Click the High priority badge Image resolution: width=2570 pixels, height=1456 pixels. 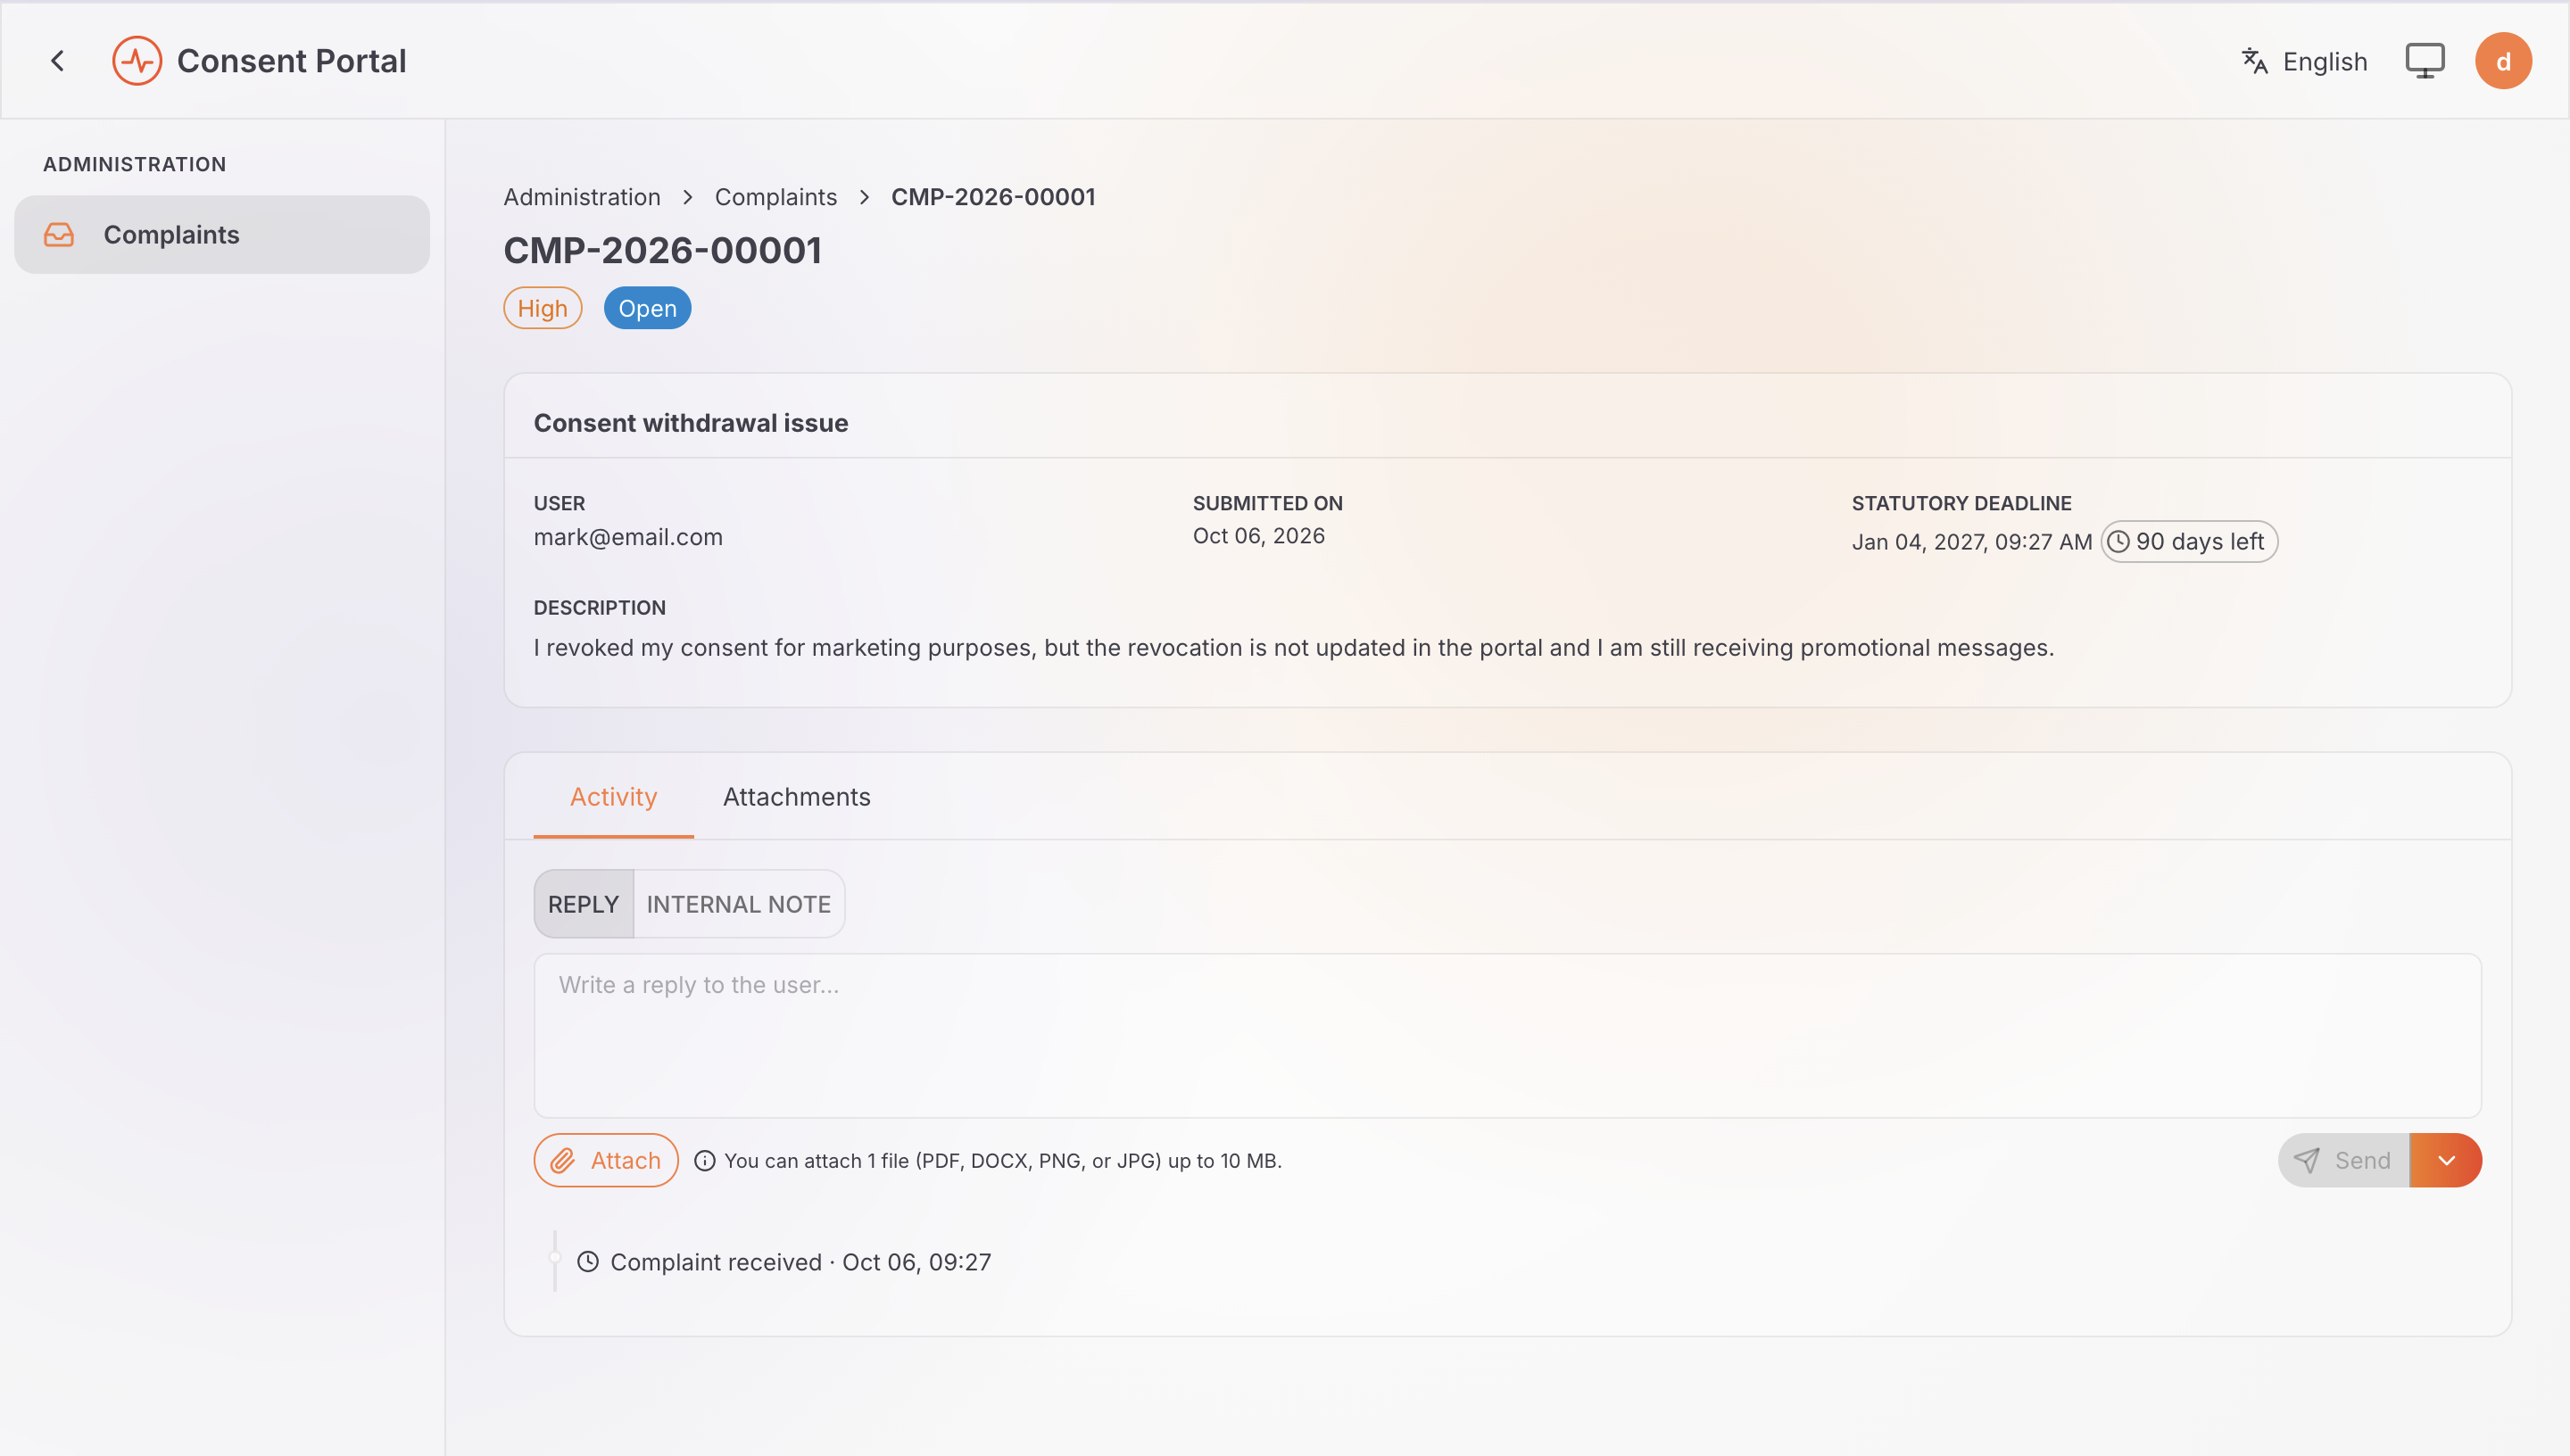[542, 308]
